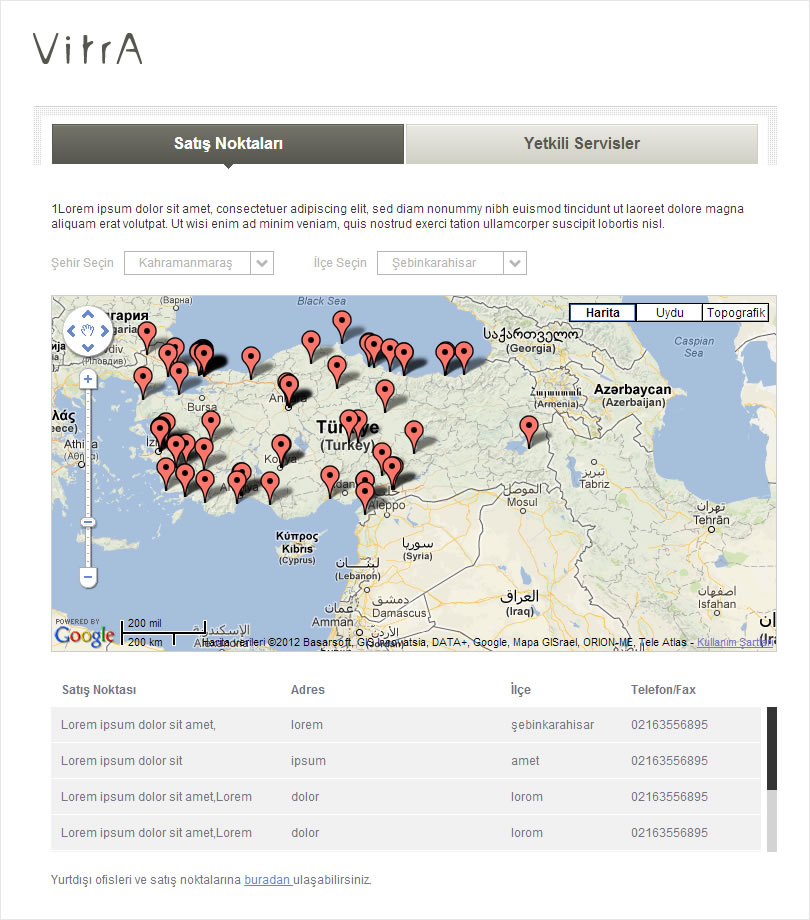Click the easternmost red marker in Turkey

coord(530,428)
